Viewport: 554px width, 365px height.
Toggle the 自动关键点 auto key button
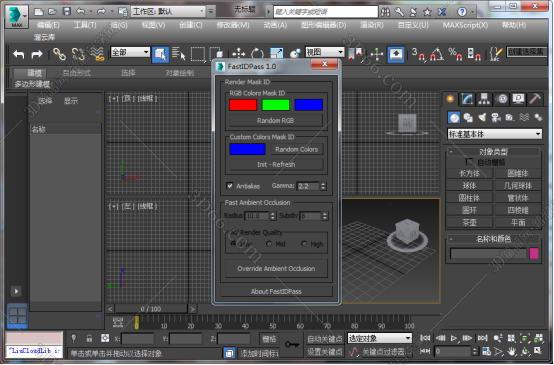(x=324, y=339)
